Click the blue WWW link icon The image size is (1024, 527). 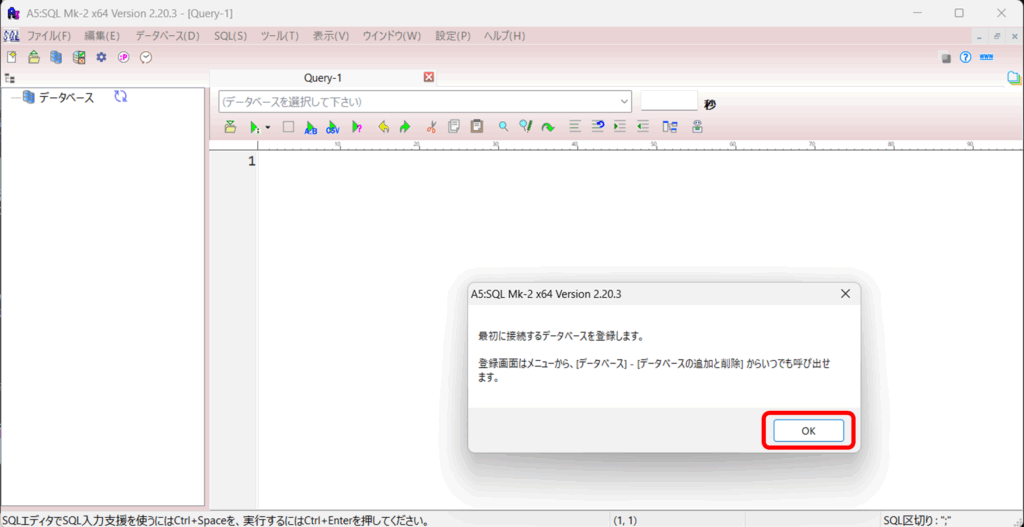coord(986,57)
